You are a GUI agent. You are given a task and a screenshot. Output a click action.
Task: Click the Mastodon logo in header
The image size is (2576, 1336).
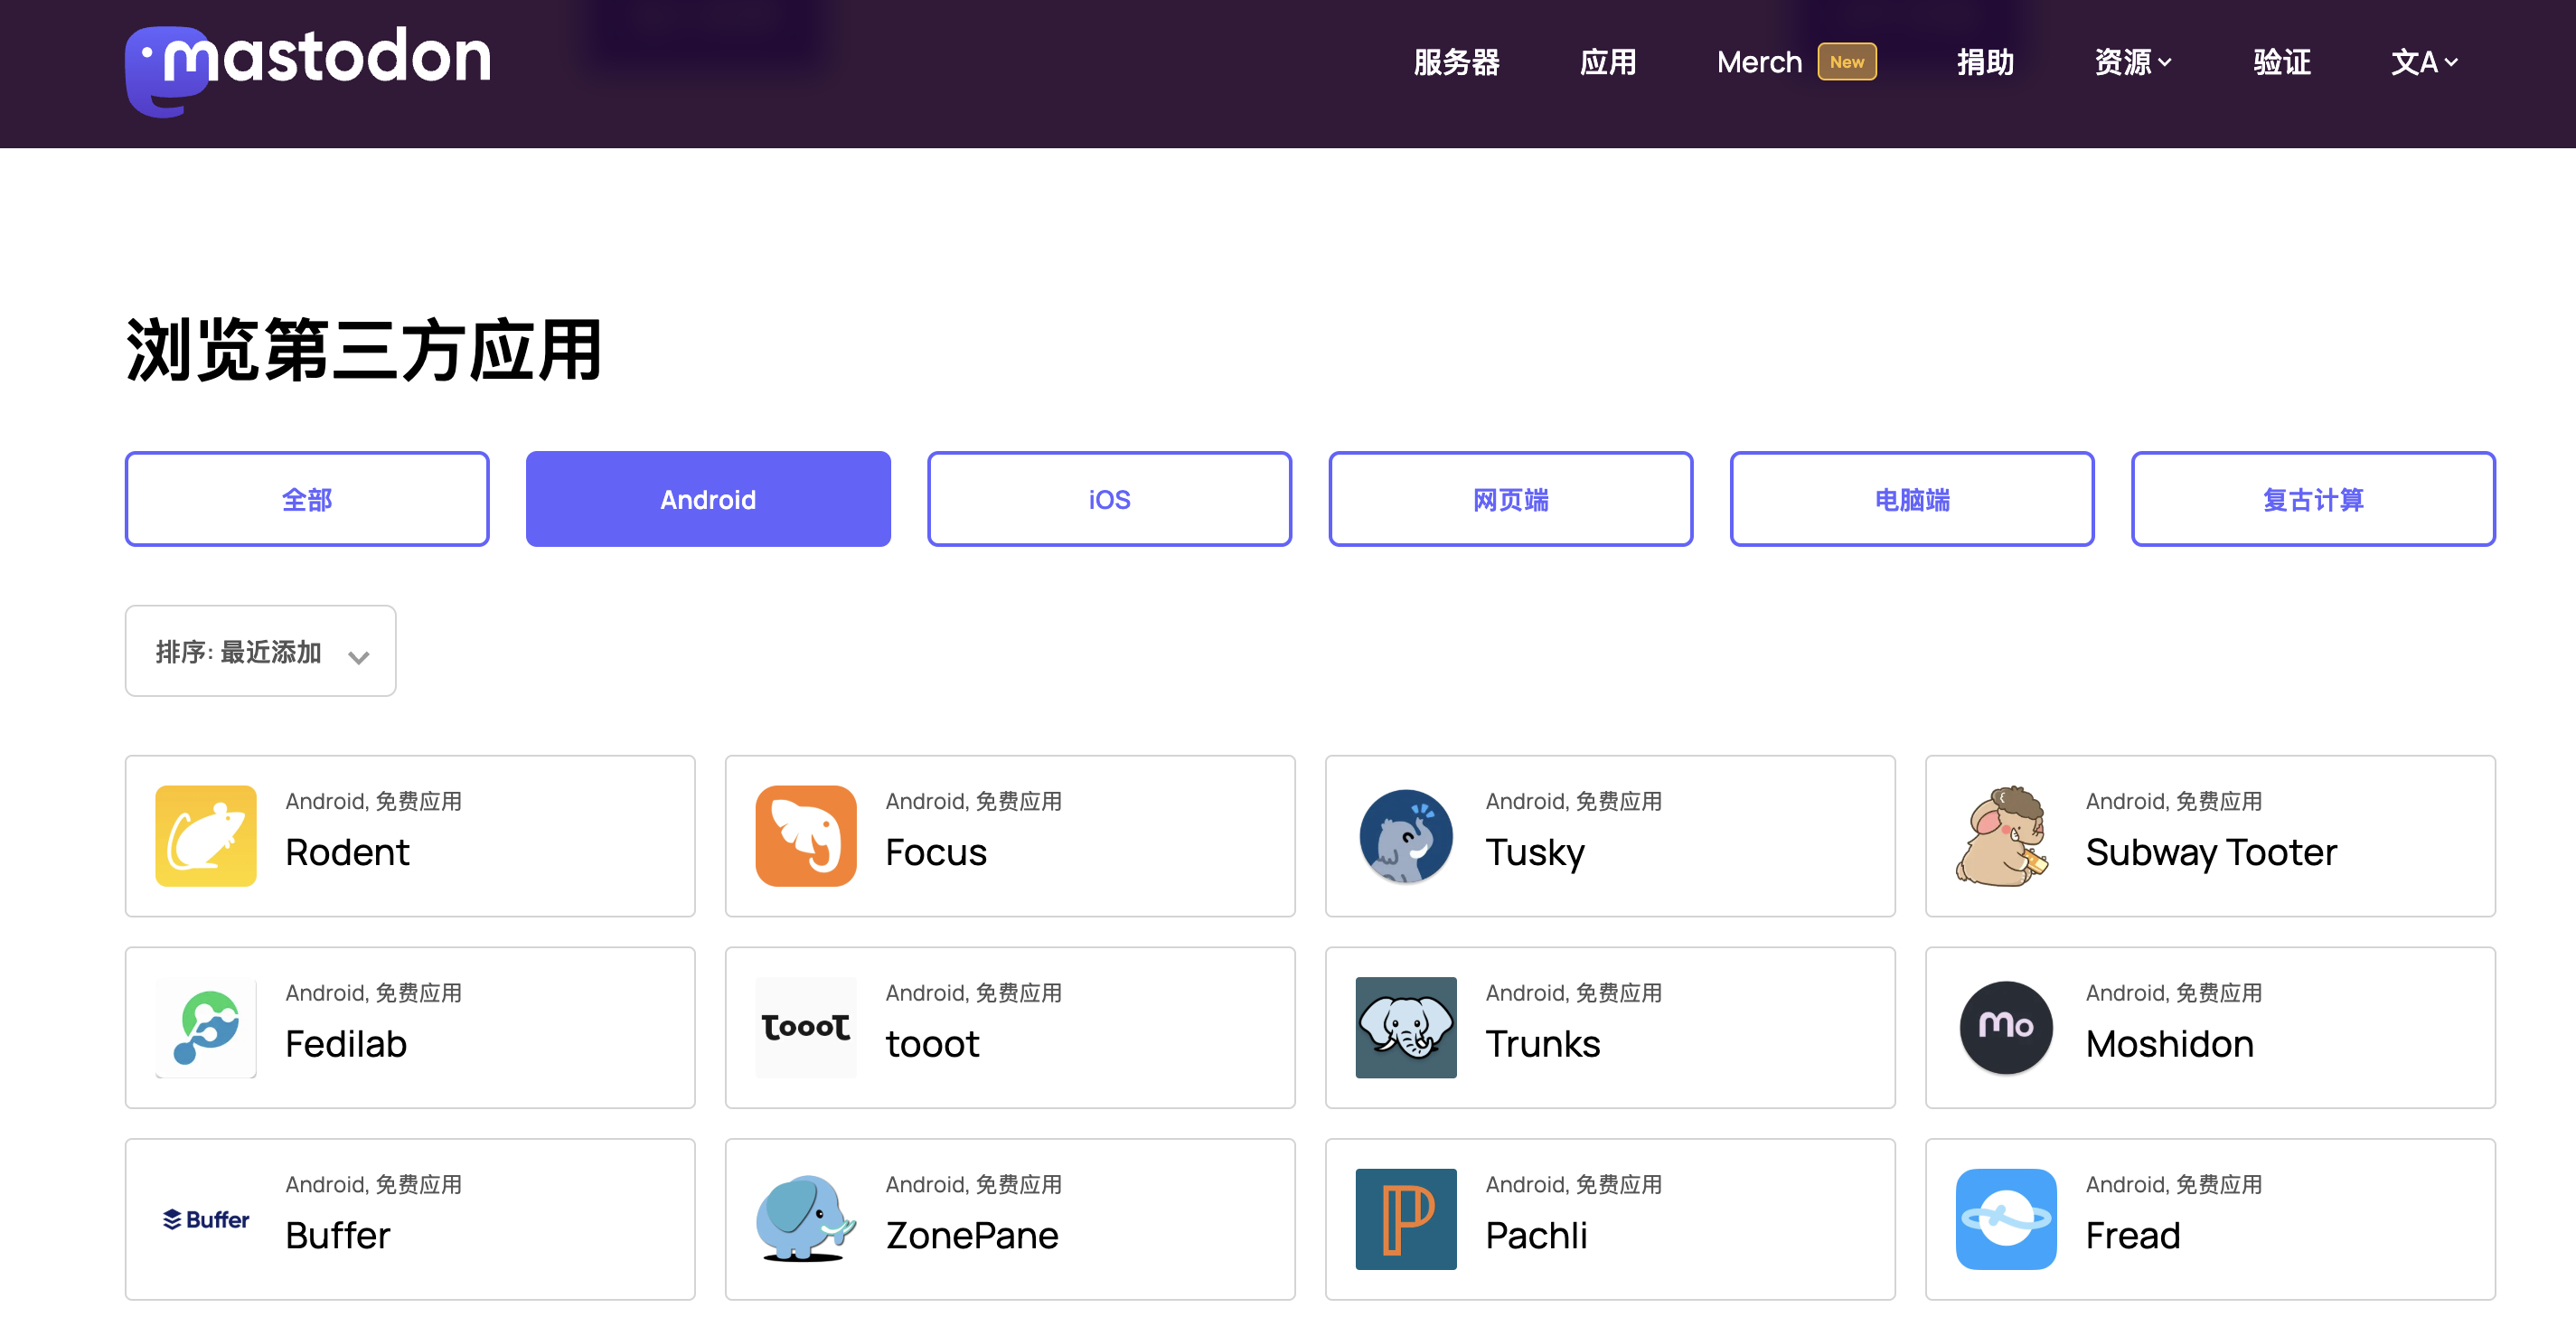(307, 66)
